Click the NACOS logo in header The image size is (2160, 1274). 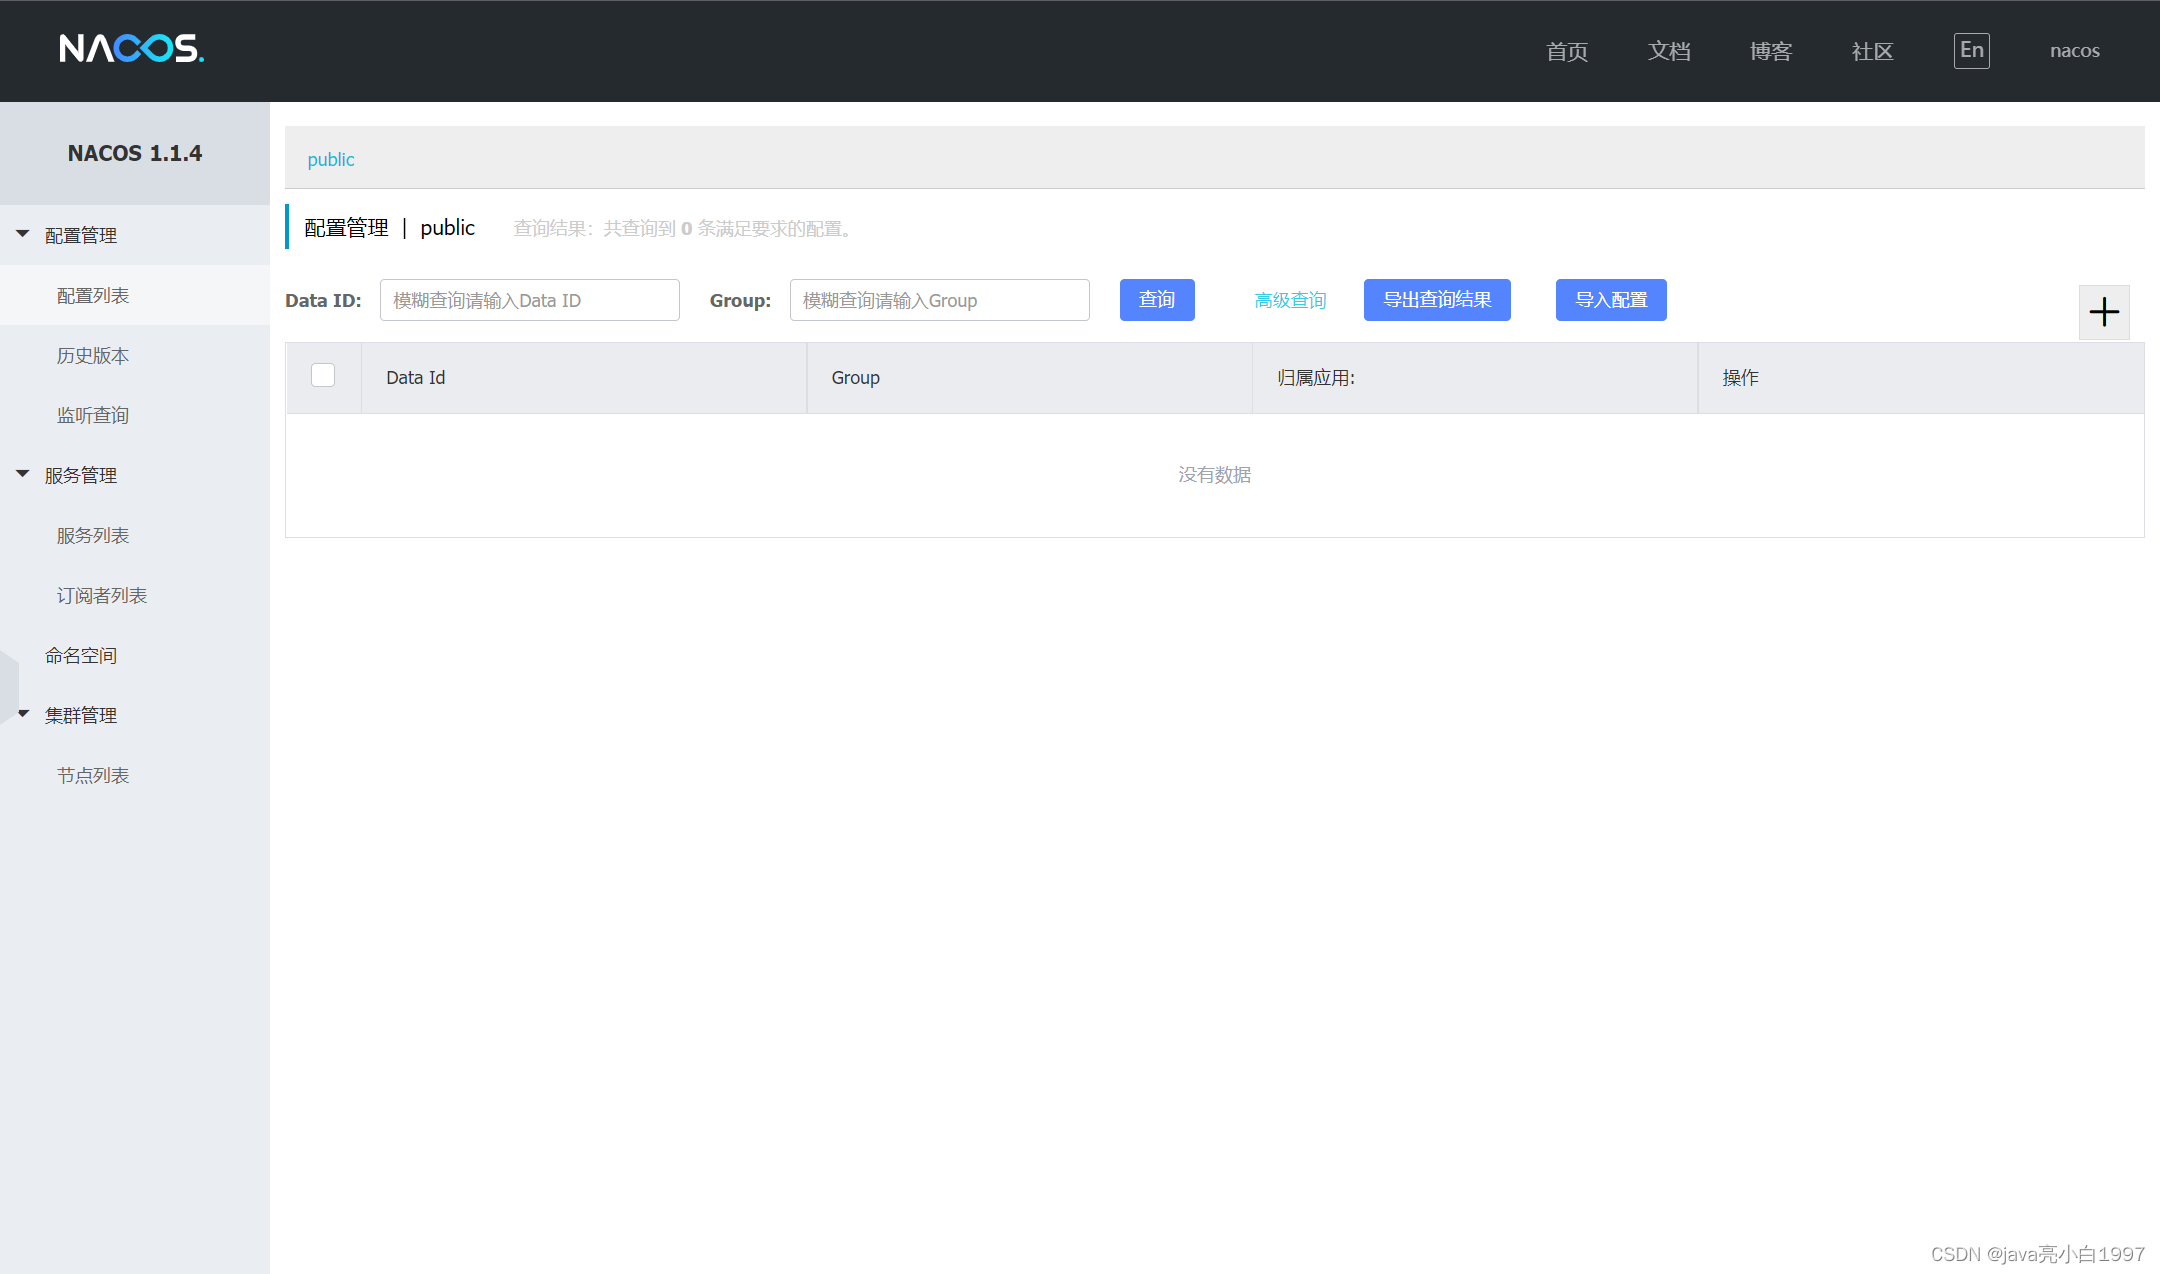[131, 49]
